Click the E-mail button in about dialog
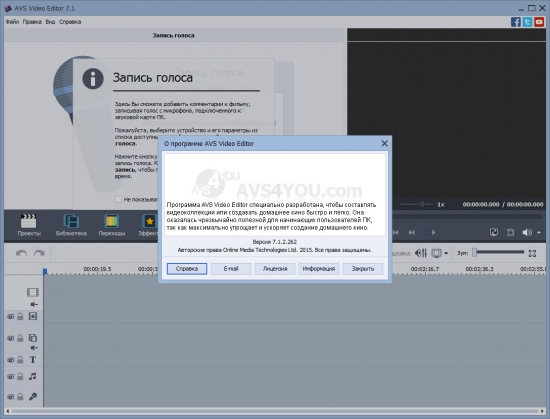 point(231,269)
